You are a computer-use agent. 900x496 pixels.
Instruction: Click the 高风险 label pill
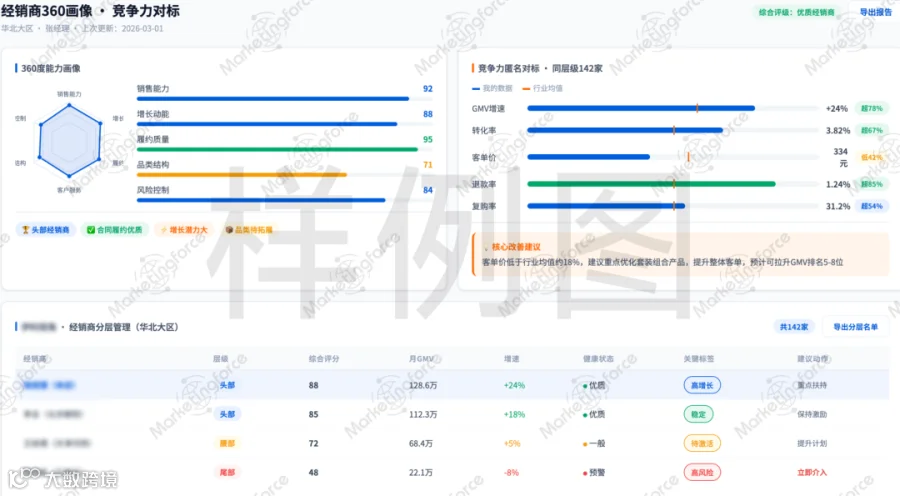[x=702, y=472]
